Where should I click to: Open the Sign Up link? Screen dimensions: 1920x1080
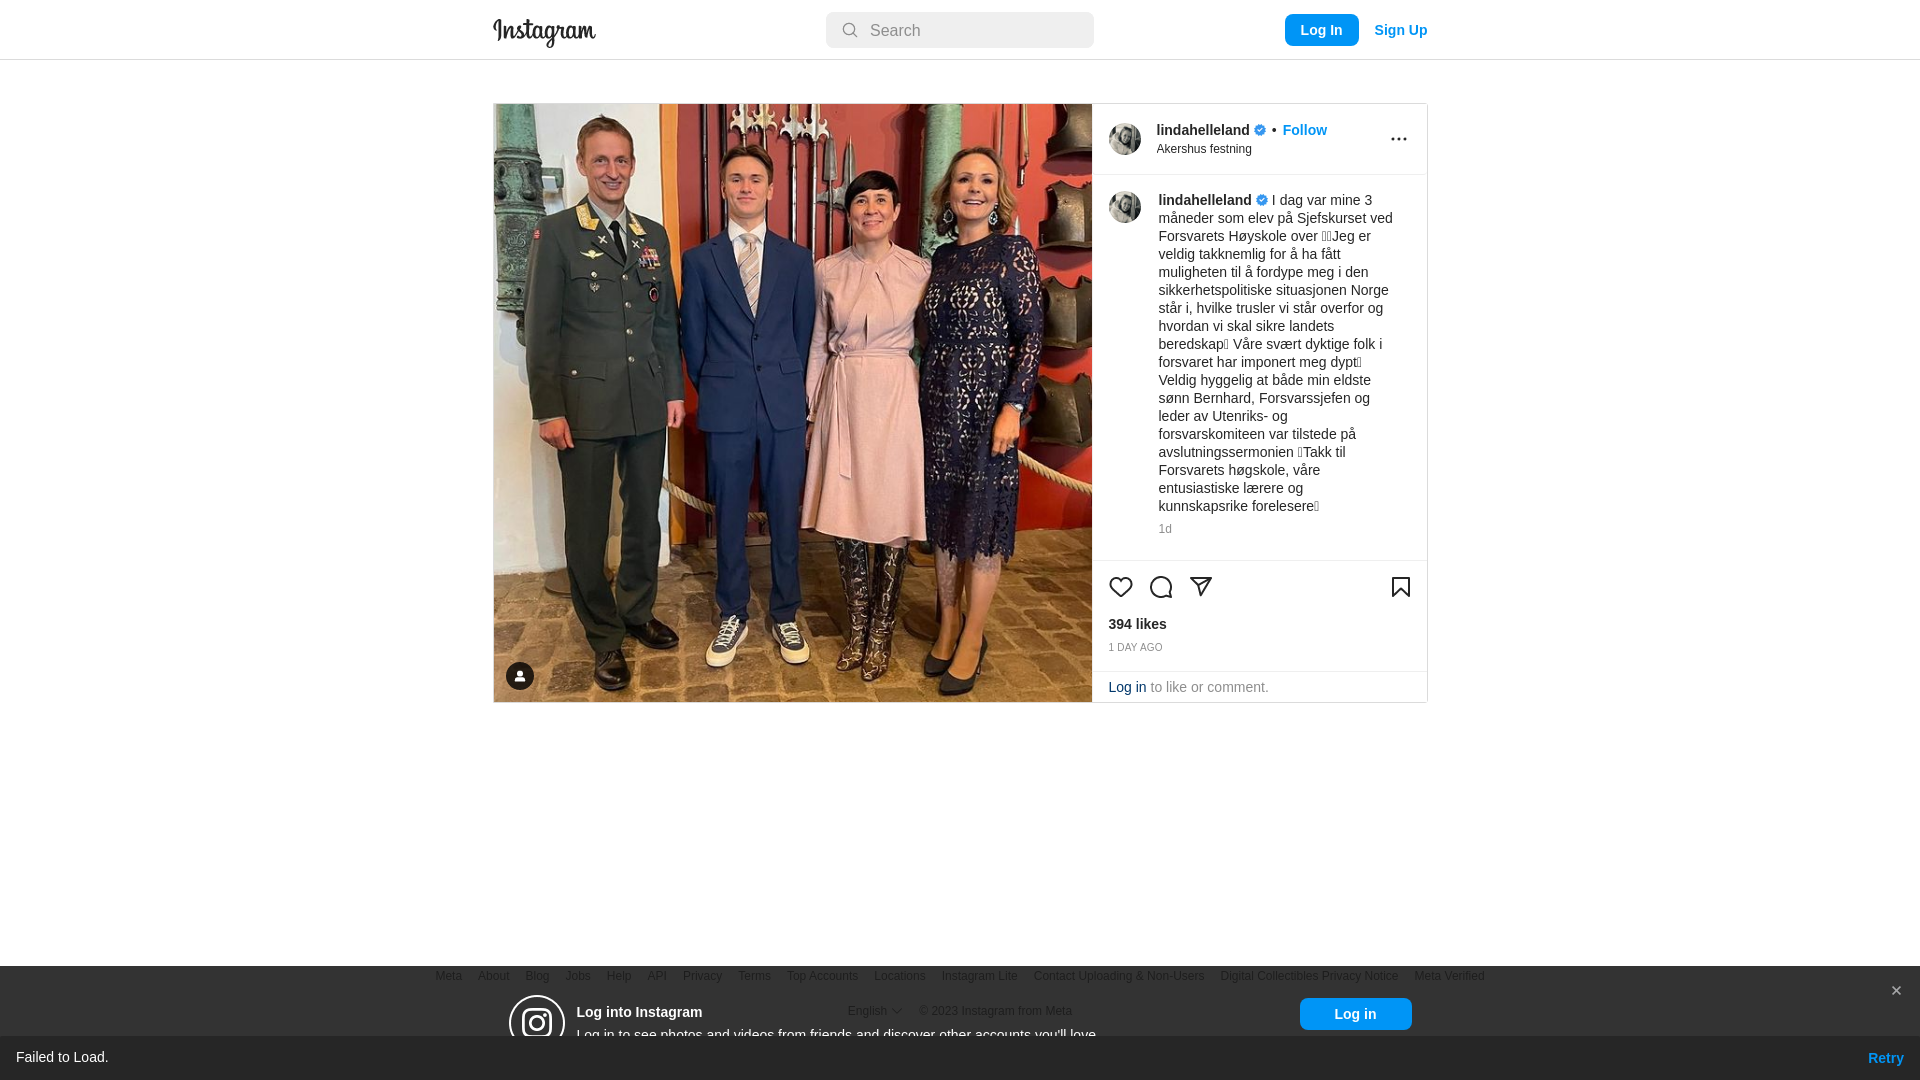point(1400,30)
